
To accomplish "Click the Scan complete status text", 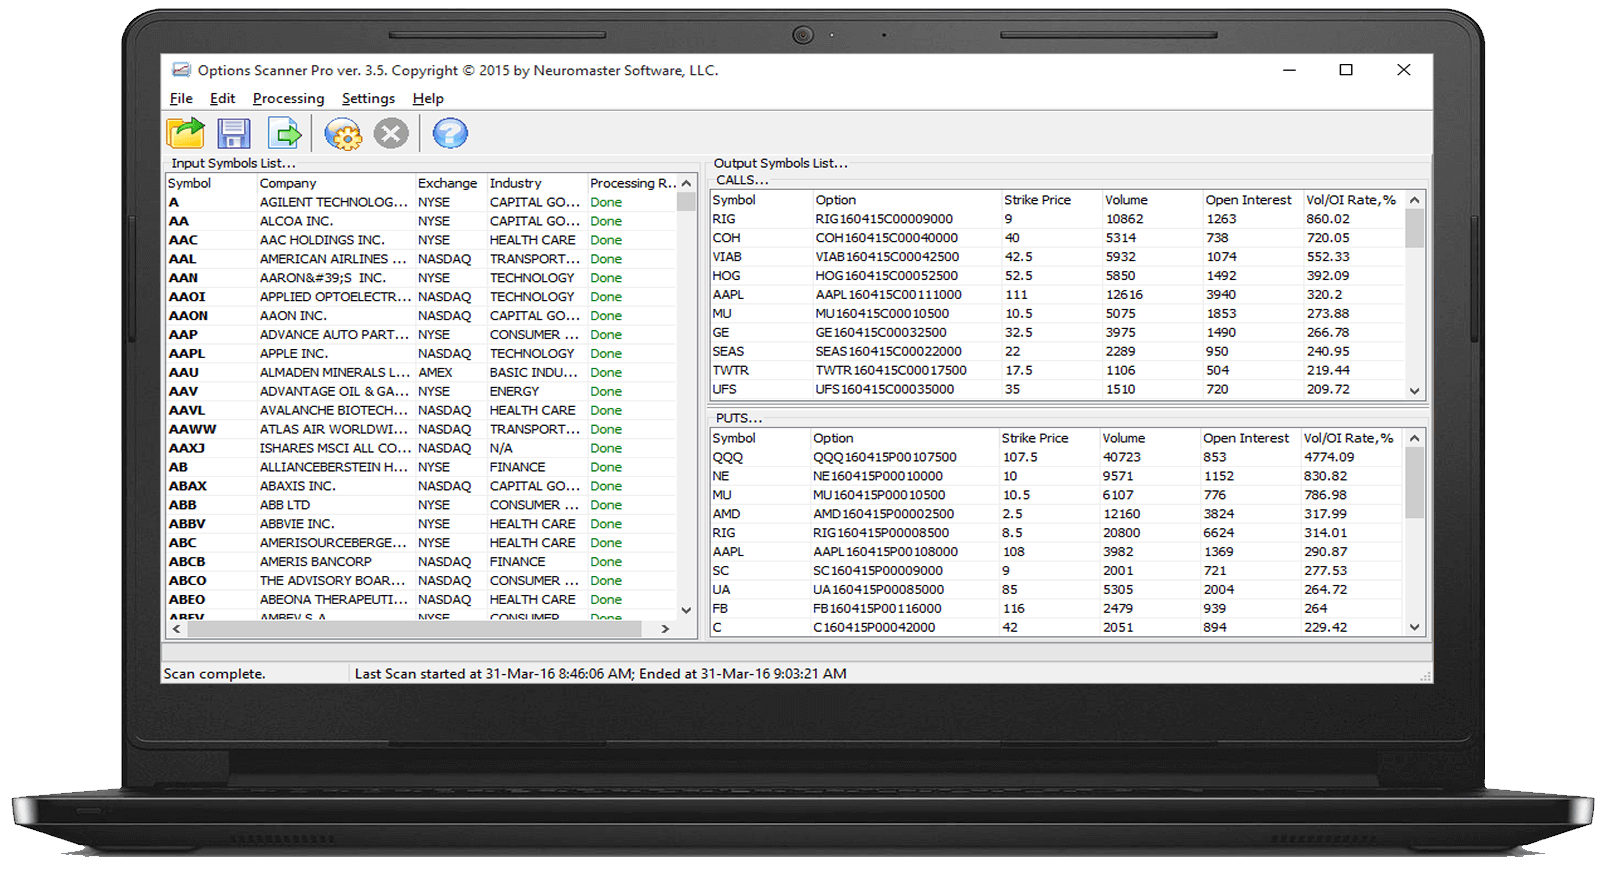I will pos(214,674).
